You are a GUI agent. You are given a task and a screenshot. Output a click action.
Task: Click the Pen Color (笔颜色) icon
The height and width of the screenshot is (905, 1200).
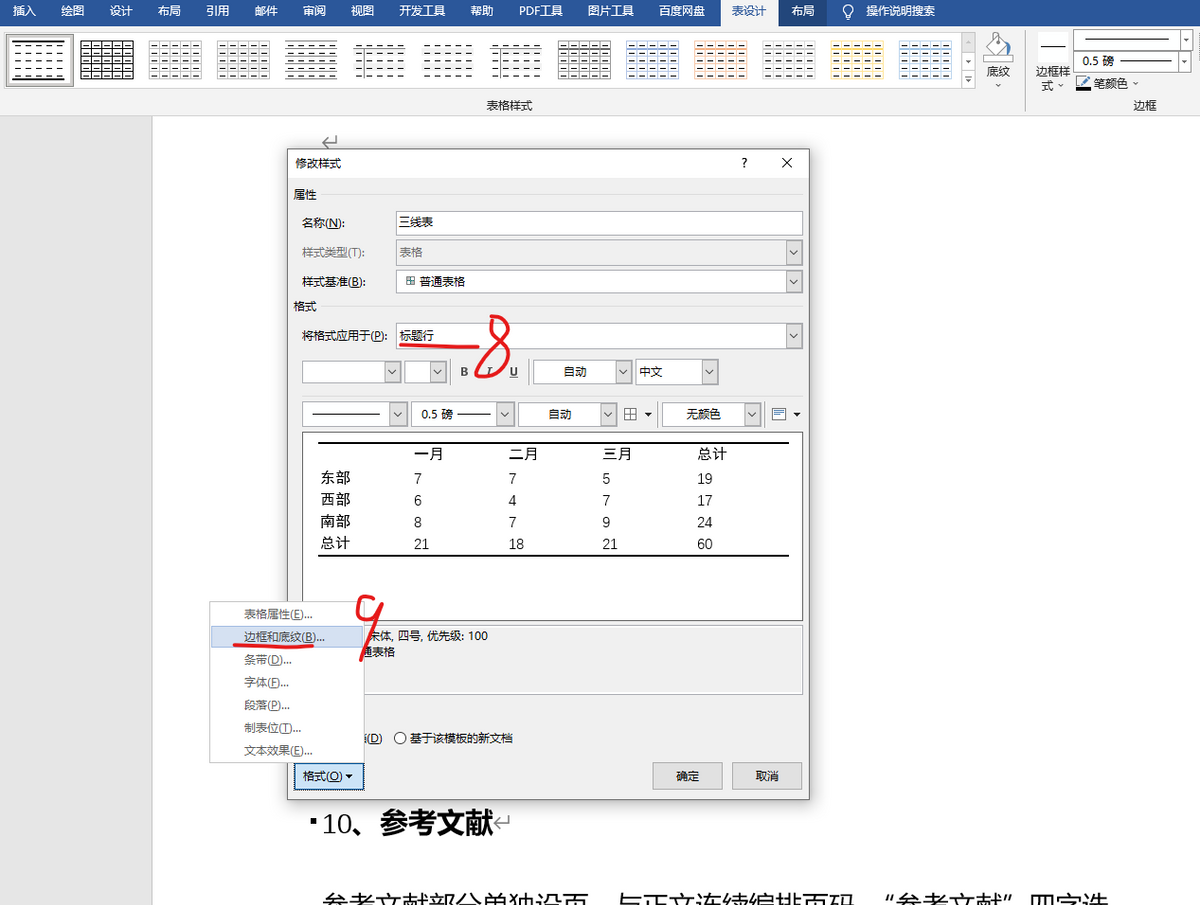click(x=1084, y=84)
